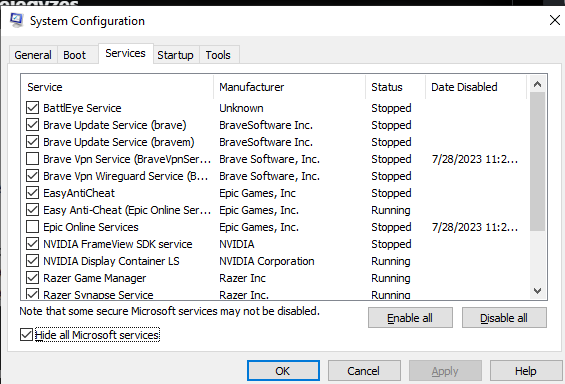Click Running status of Razer Game Manager
Viewport: 565px width, 384px height.
point(391,278)
